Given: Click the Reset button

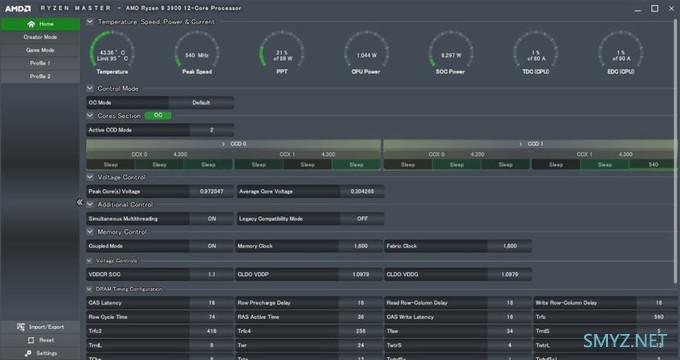Looking at the screenshot, I should [40, 340].
